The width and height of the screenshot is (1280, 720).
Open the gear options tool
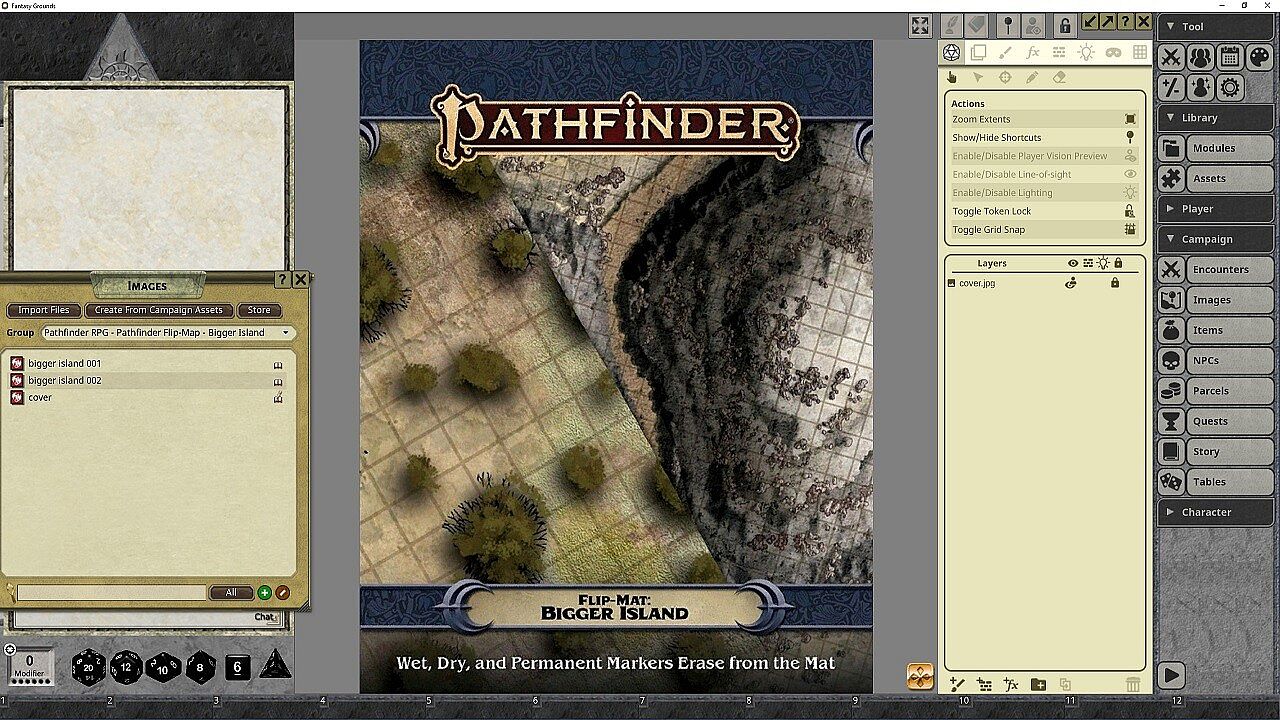pos(1230,88)
